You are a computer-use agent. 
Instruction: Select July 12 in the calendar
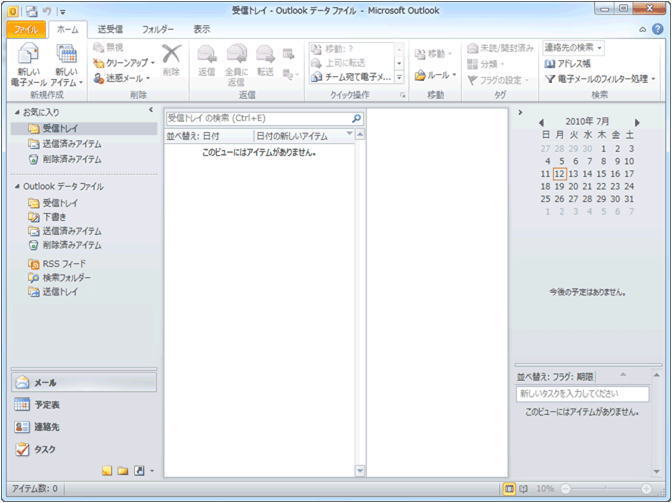tap(559, 174)
